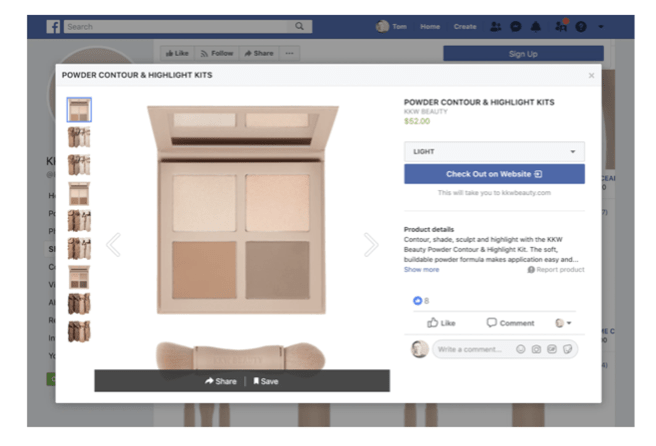Open the Create menu item
Screen dimensions: 656x446
(x=465, y=26)
